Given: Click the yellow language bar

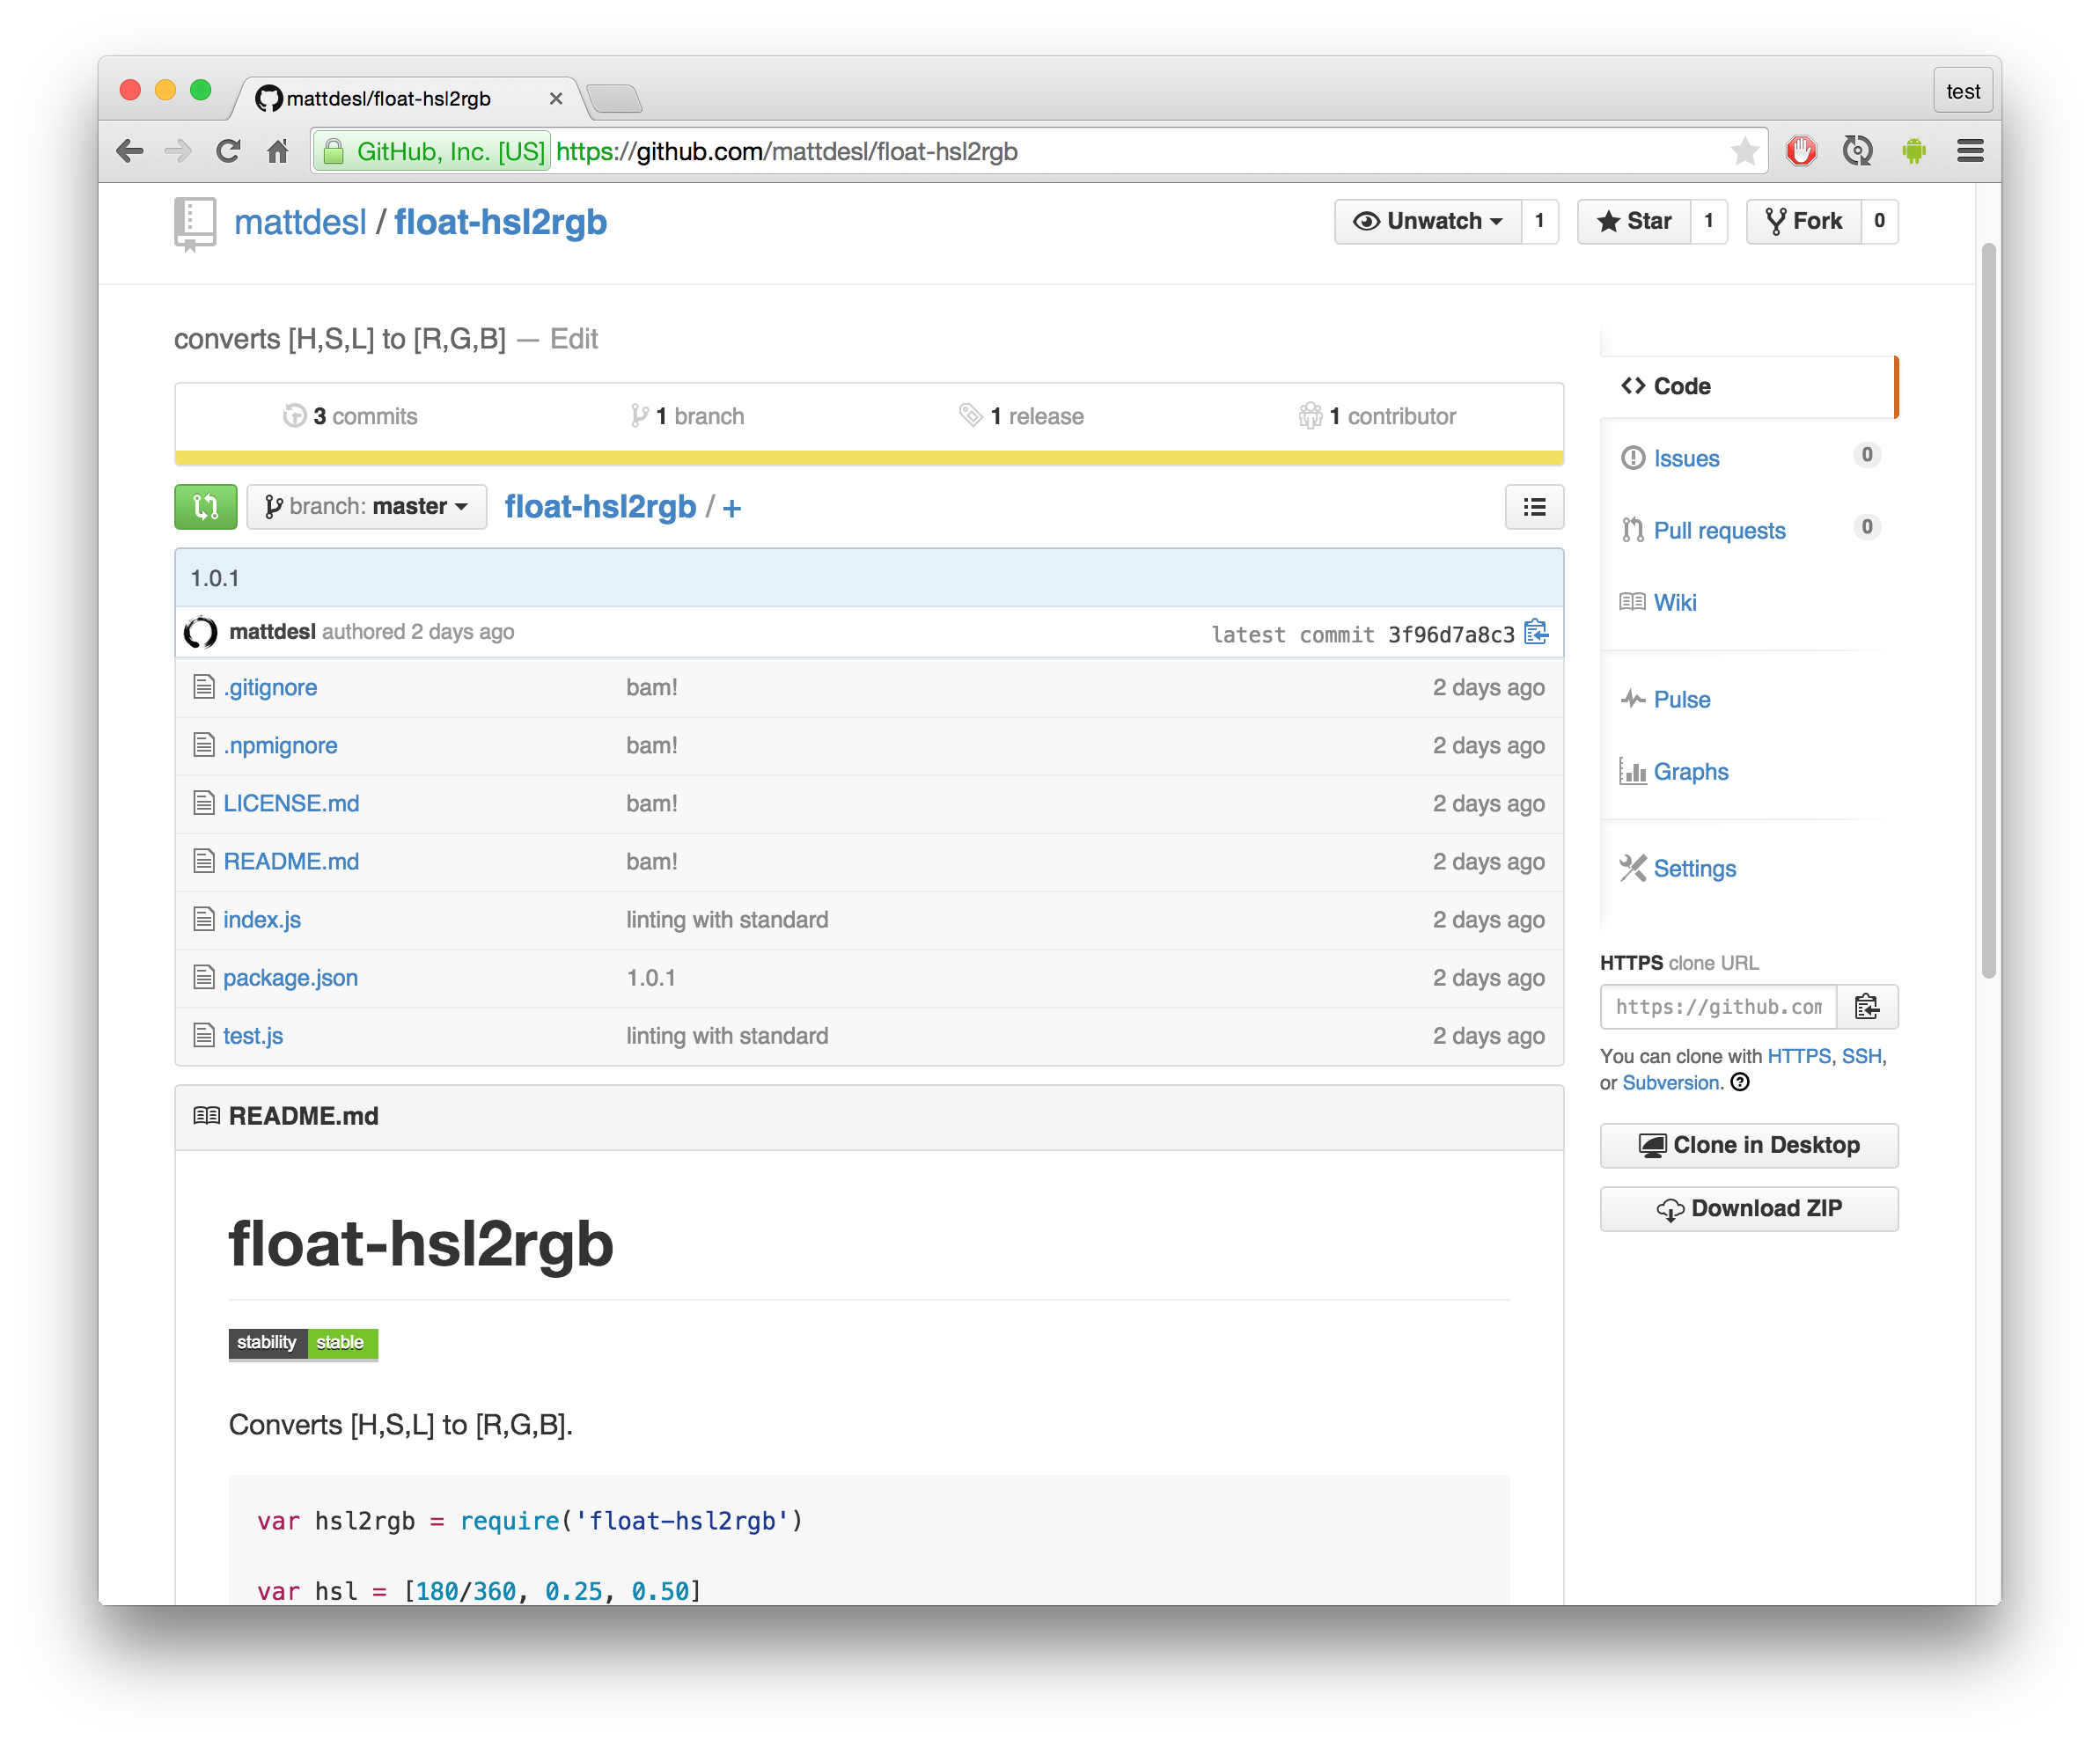Looking at the screenshot, I should pyautogui.click(x=868, y=458).
